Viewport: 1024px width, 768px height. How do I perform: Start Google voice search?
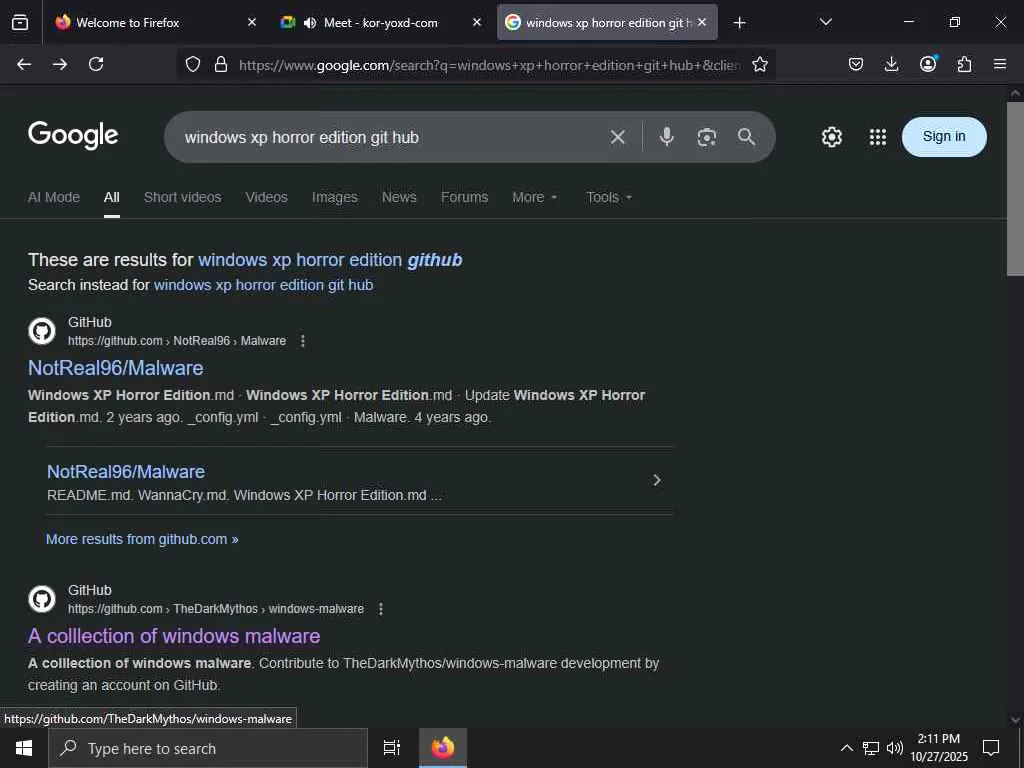pos(667,136)
